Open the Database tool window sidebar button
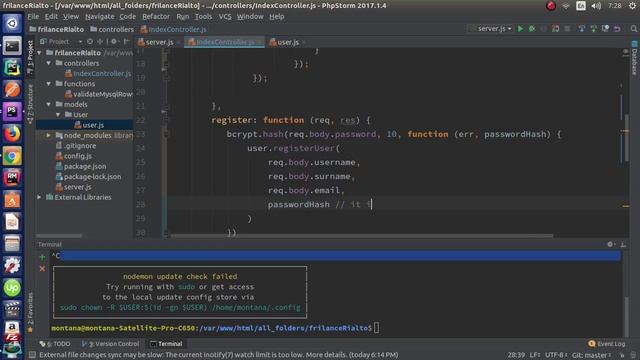This screenshot has width=640, height=360. (x=634, y=58)
